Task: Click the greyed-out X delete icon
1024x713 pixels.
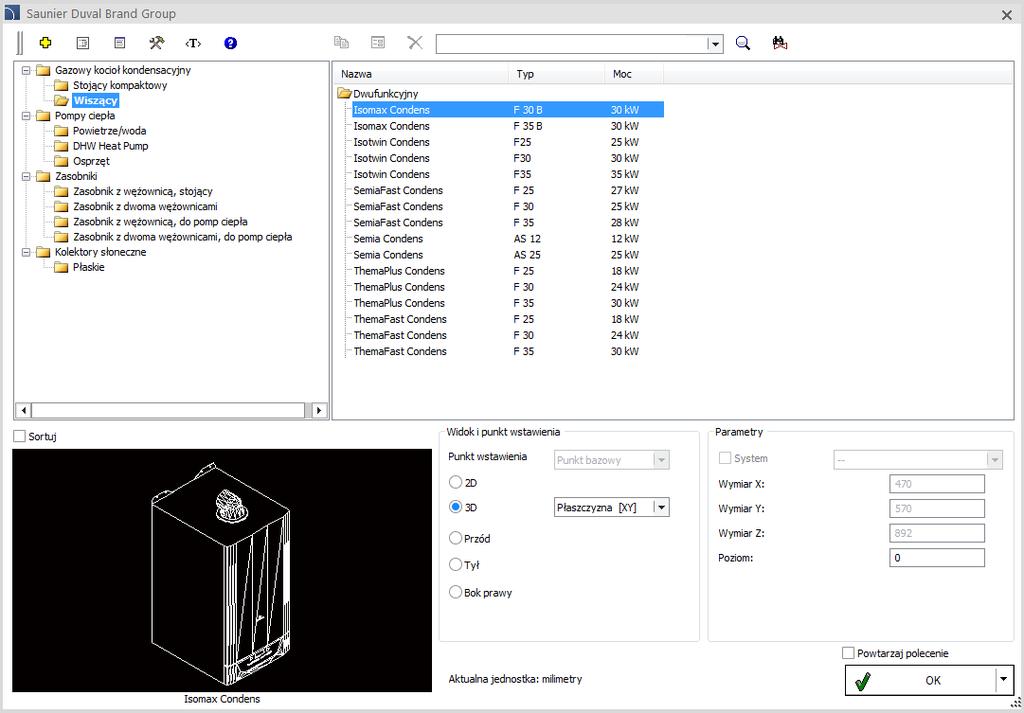Action: [x=415, y=43]
